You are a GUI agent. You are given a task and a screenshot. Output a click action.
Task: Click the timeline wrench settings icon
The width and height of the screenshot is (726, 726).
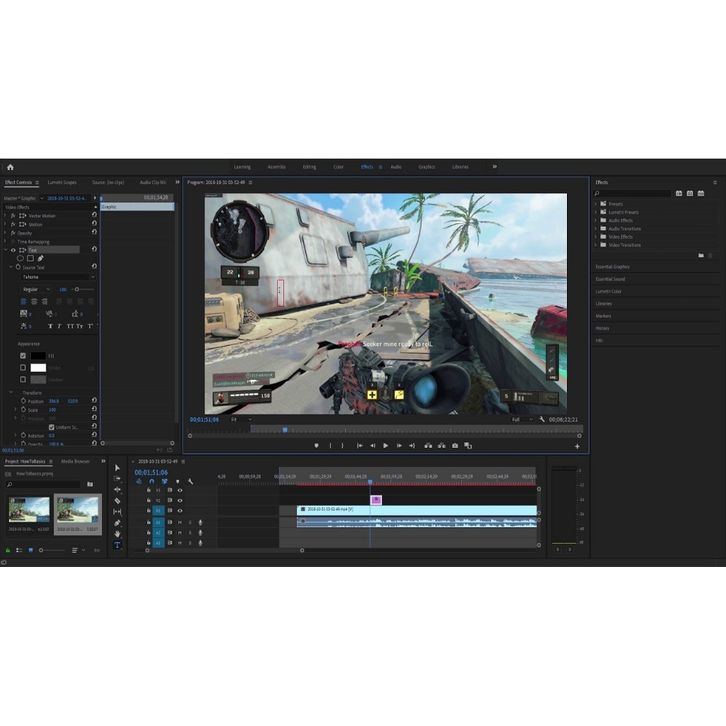coord(190,481)
